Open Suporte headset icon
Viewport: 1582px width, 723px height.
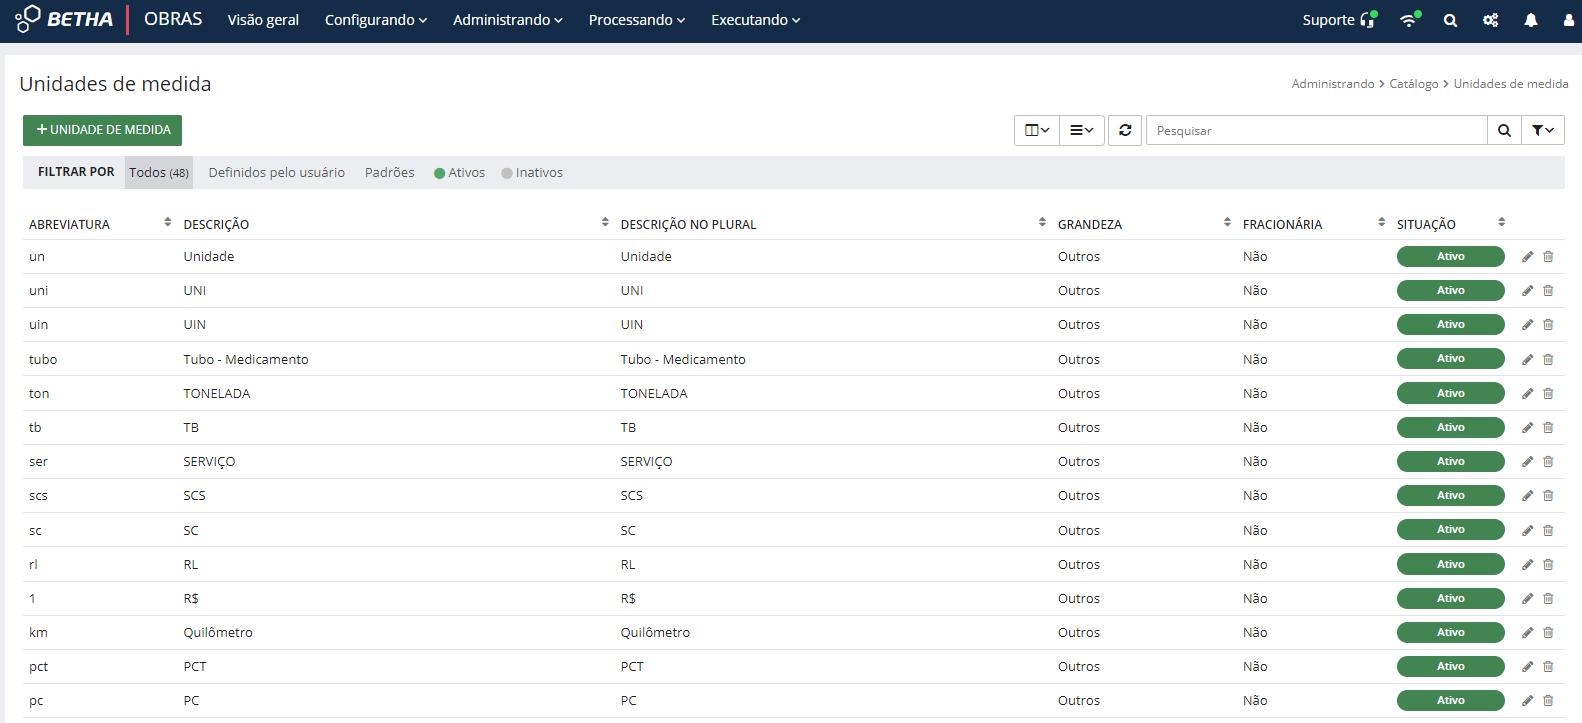pyautogui.click(x=1368, y=19)
